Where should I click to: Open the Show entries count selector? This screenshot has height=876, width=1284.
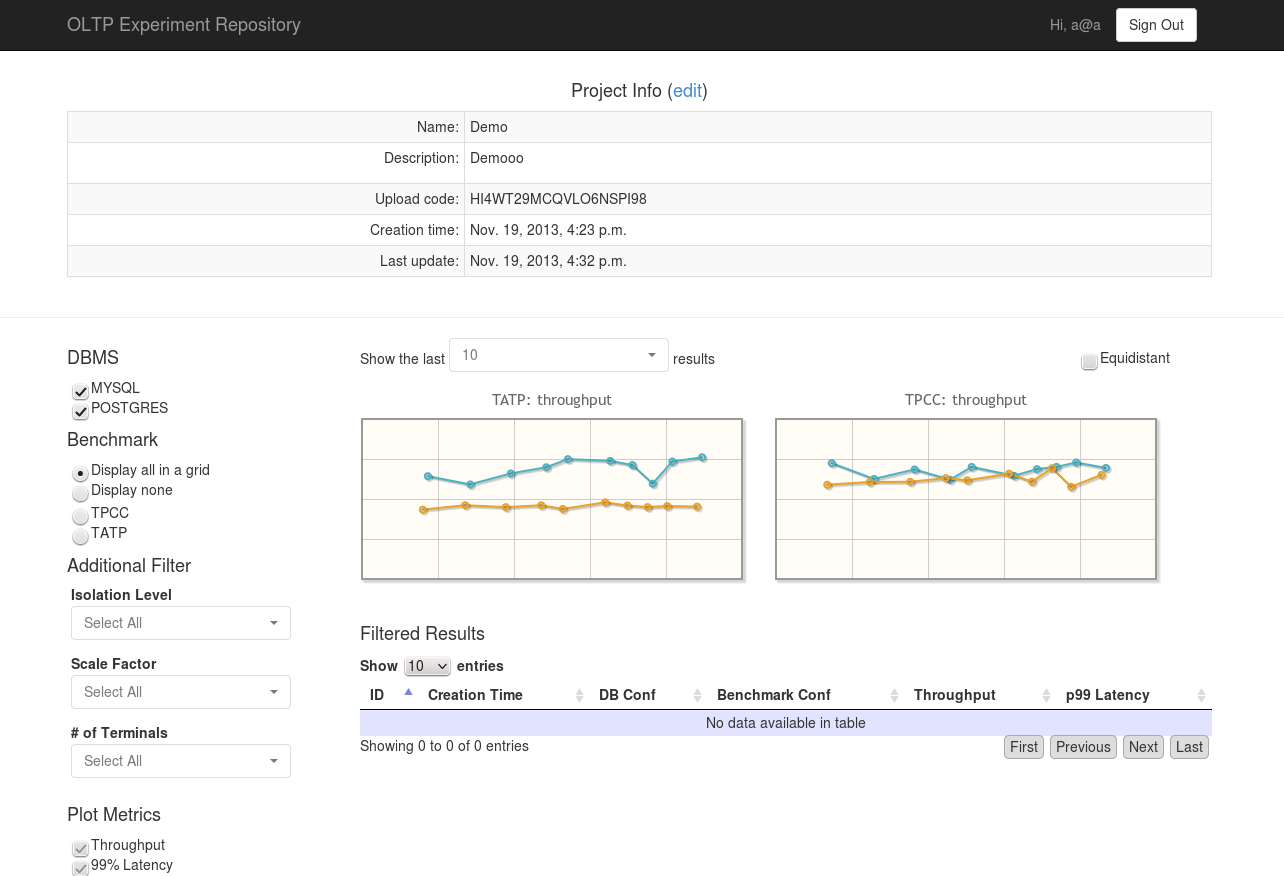pos(427,666)
